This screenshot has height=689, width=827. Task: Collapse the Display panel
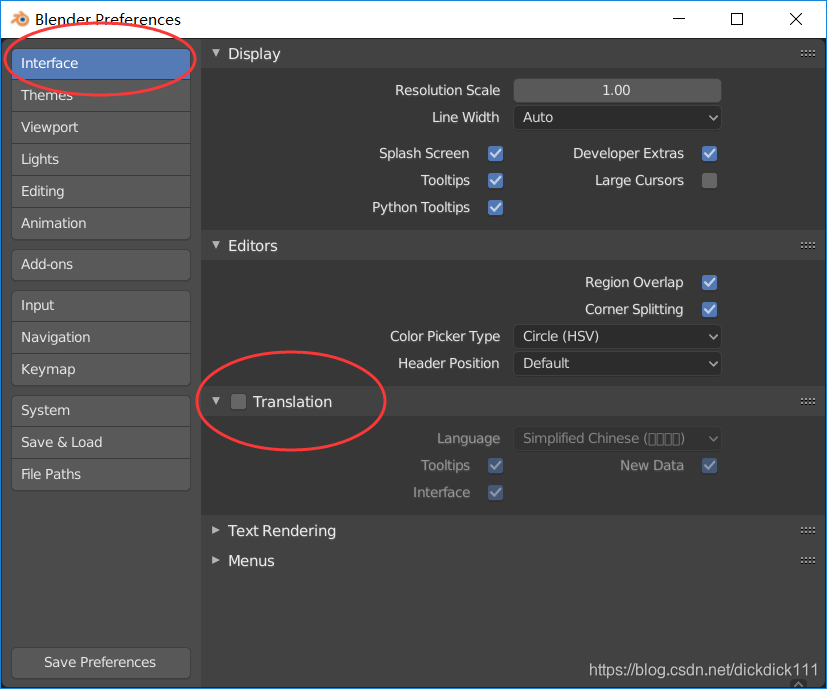[x=216, y=53]
